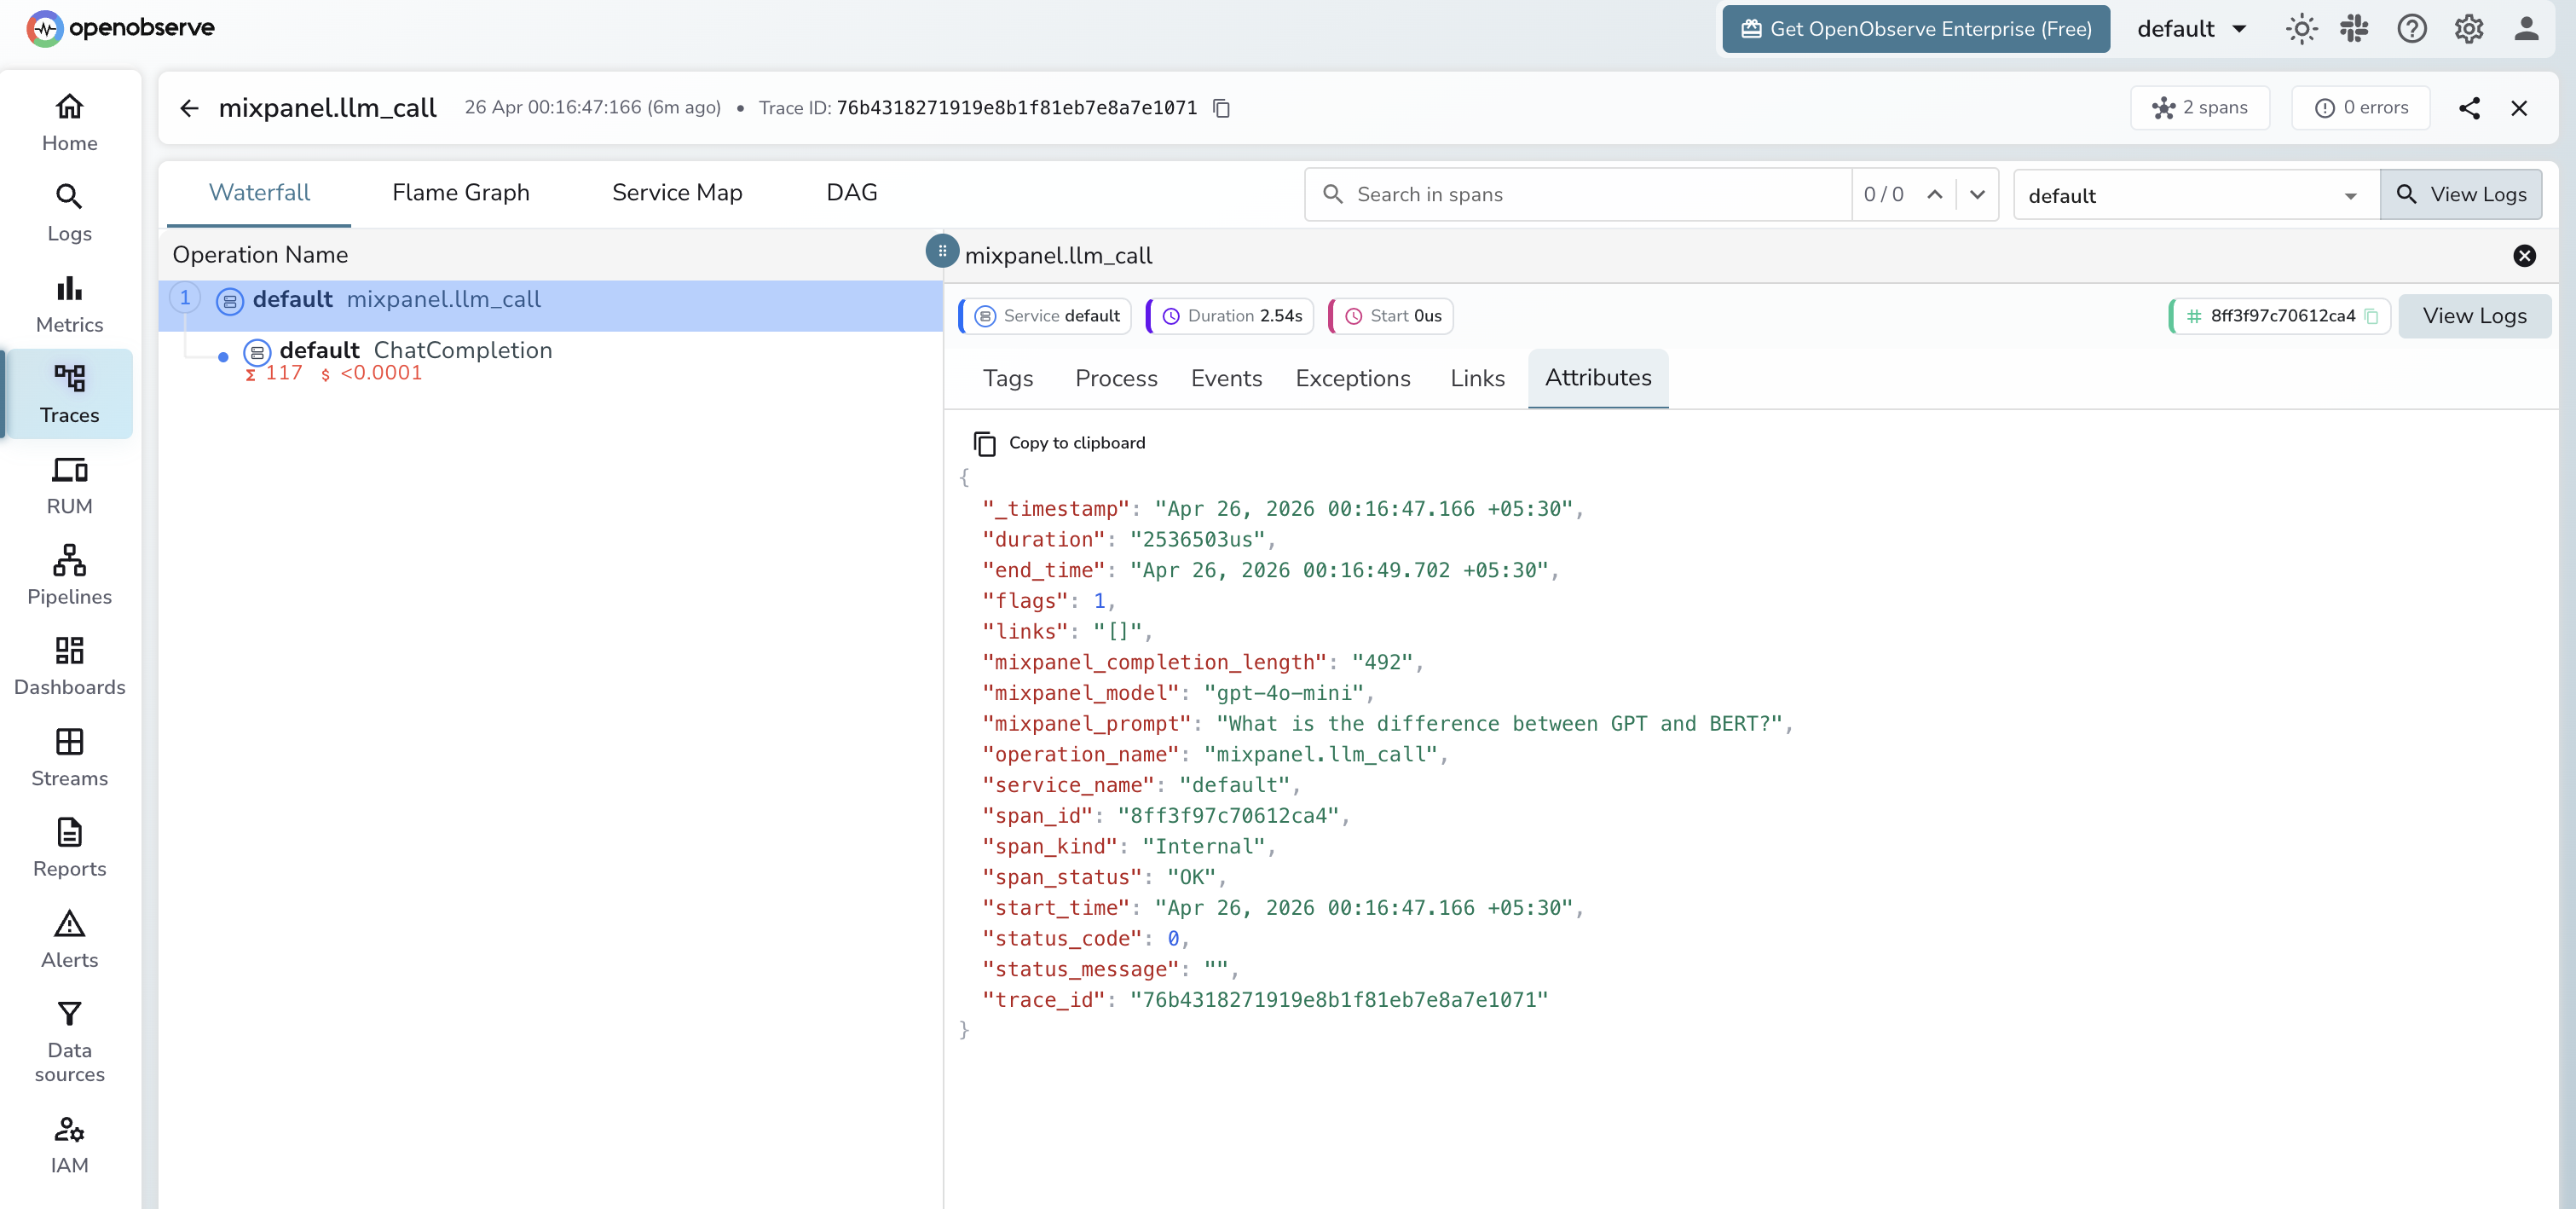Open the Traces section in the sidebar
The height and width of the screenshot is (1209, 2576).
pyautogui.click(x=69, y=394)
